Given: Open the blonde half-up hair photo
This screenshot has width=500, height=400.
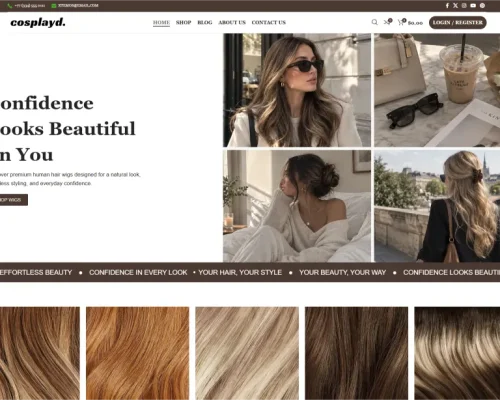Looking at the screenshot, I should (x=437, y=206).
